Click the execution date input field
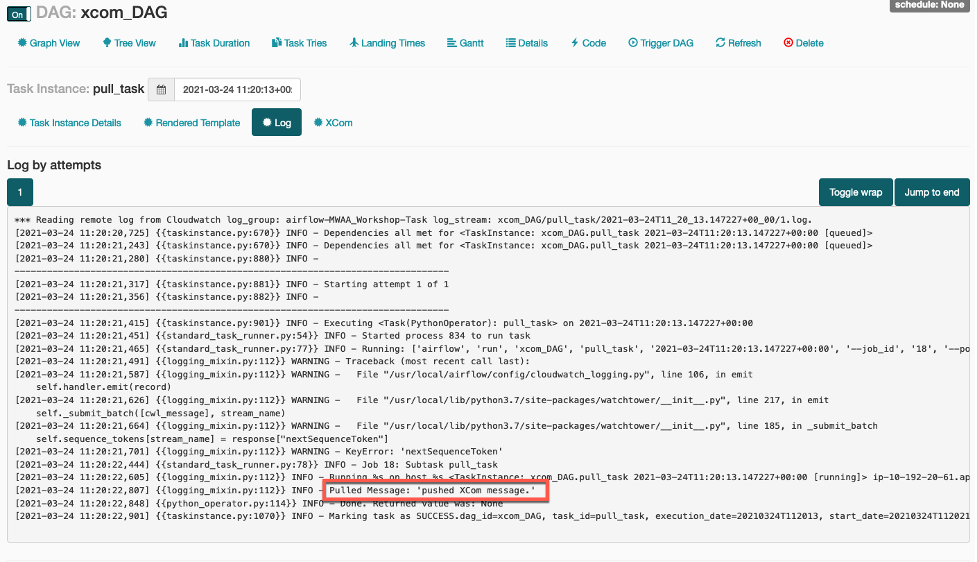Screen dimensions: 977x562 pos(237,90)
